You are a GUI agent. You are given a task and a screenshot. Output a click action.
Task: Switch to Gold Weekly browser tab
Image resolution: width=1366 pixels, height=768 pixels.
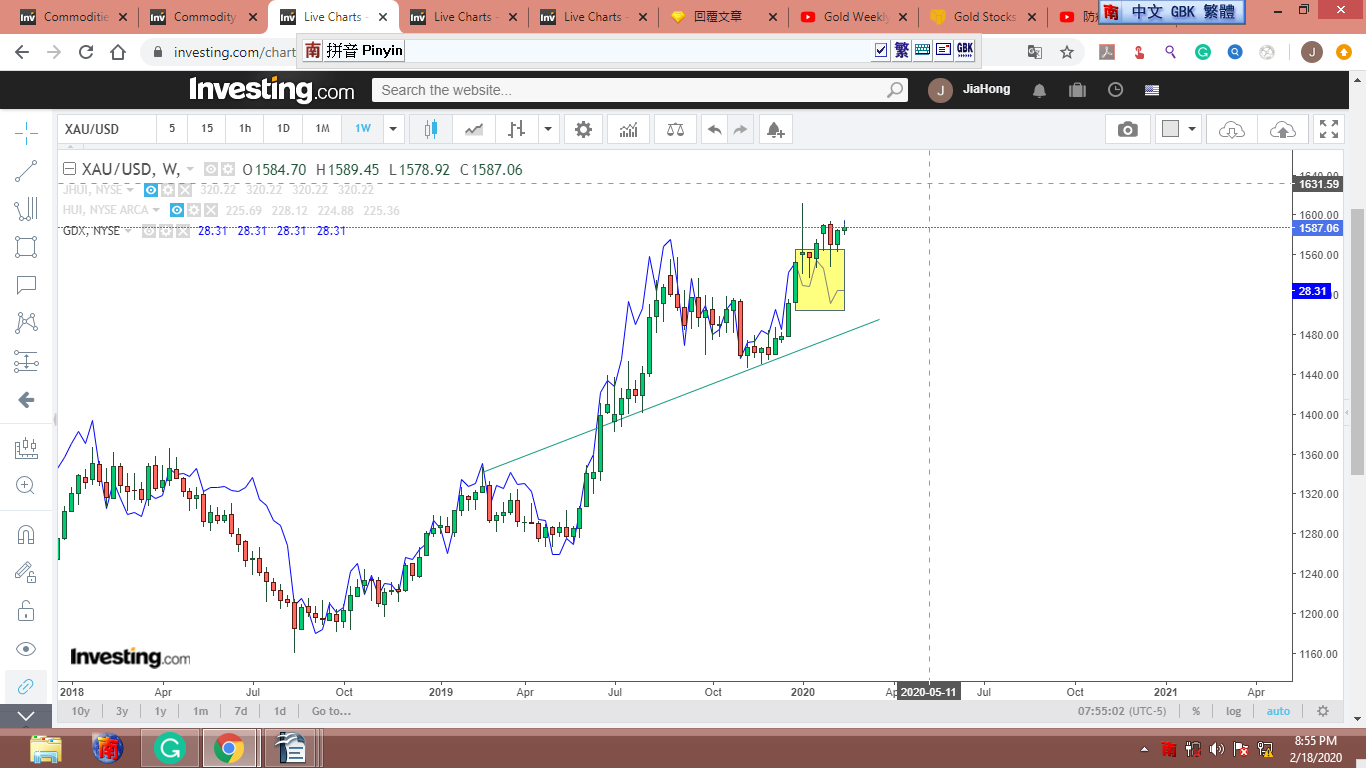coord(848,17)
